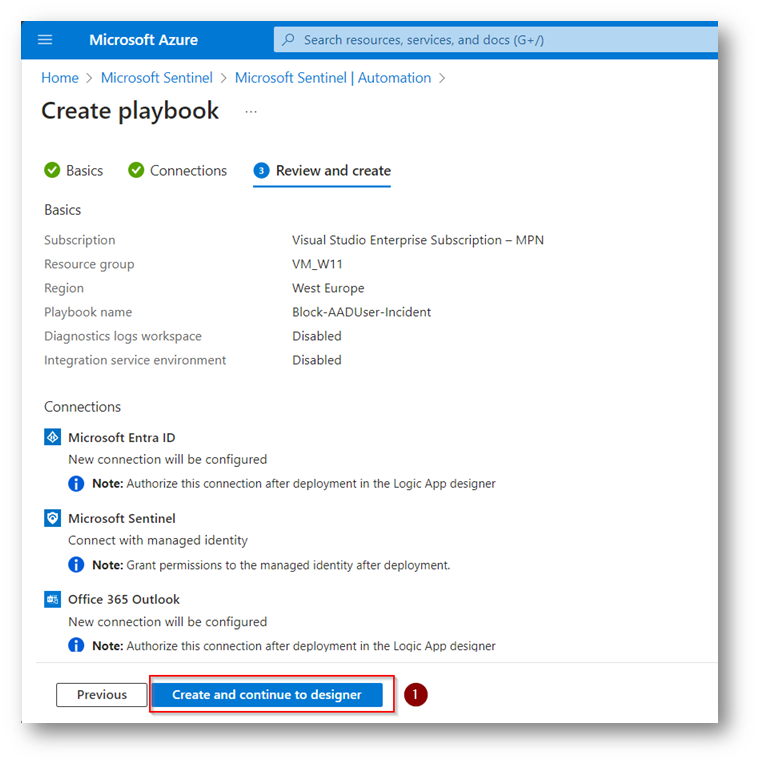The width and height of the screenshot is (760, 765).
Task: Click the green checkmark beside Basics
Action: [x=52, y=170]
